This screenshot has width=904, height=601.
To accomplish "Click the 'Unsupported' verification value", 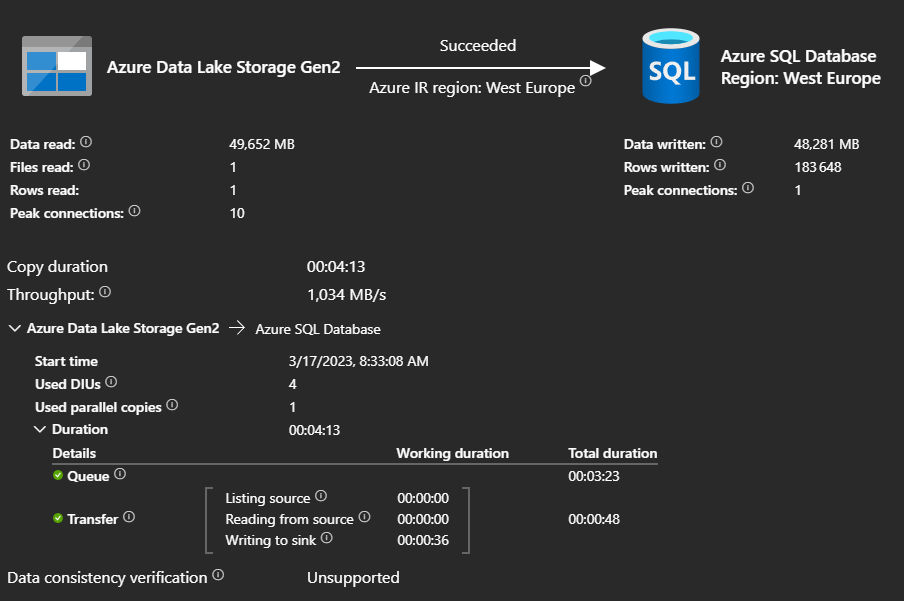I will [x=353, y=577].
